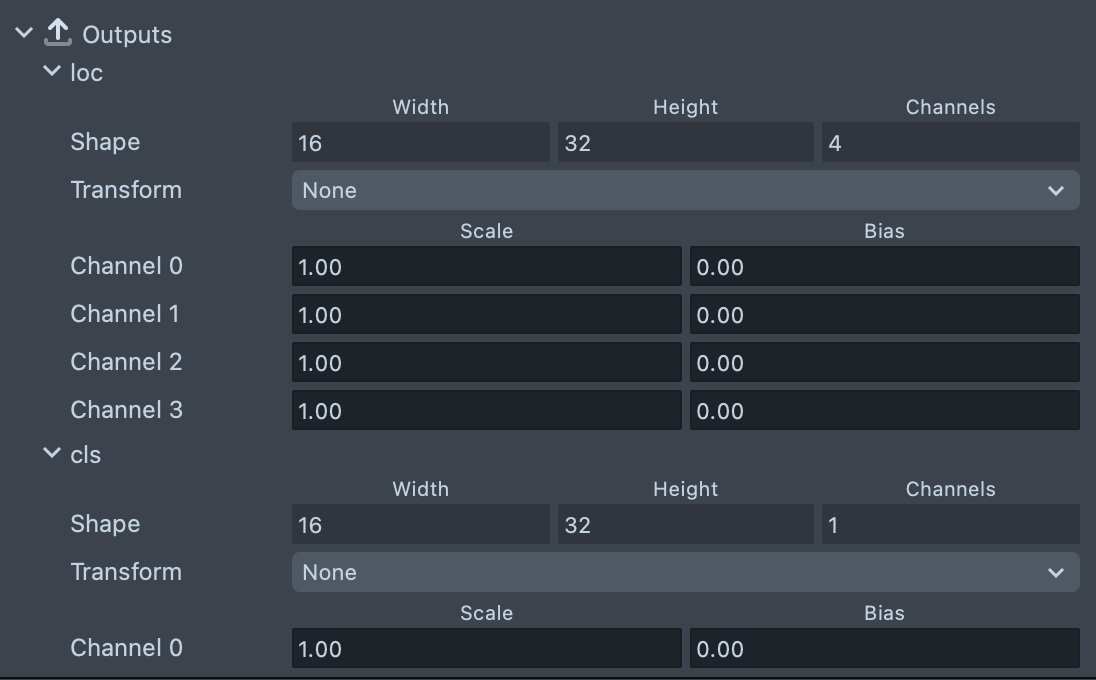Click the loc Shape Channels field
This screenshot has width=1096, height=680.
pos(950,143)
